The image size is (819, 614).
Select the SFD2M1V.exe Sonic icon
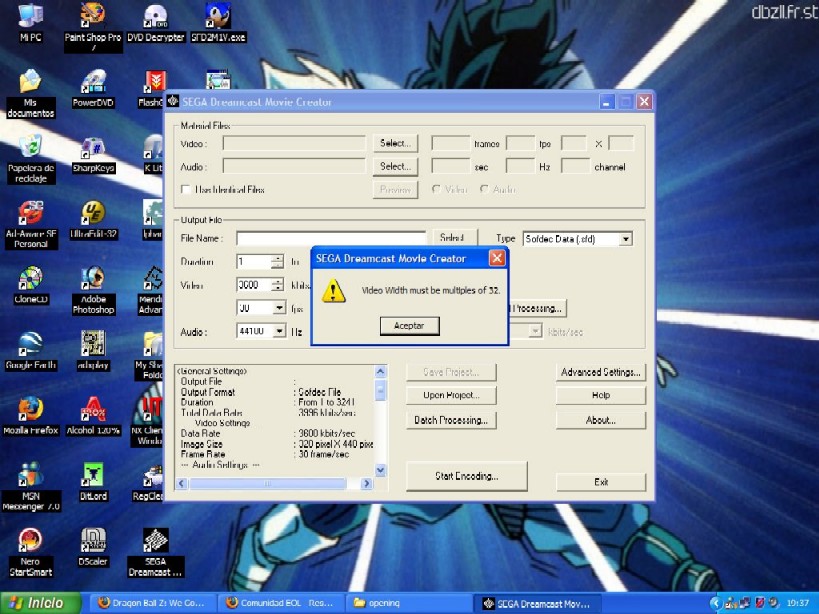(x=218, y=22)
